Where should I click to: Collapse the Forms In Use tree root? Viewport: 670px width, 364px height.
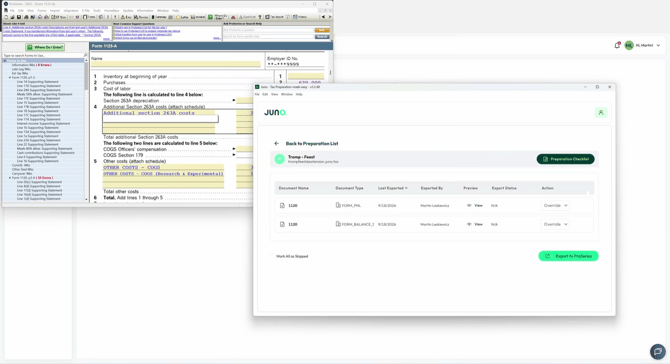point(5,61)
